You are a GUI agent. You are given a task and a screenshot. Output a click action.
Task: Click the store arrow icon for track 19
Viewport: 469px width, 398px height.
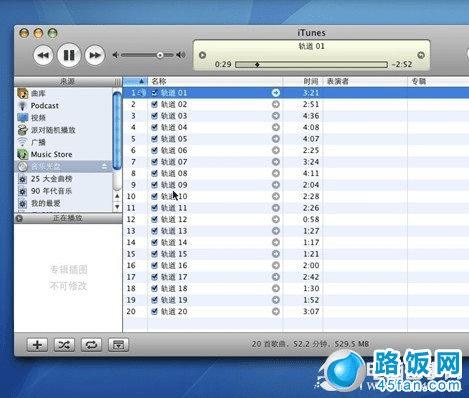click(276, 300)
